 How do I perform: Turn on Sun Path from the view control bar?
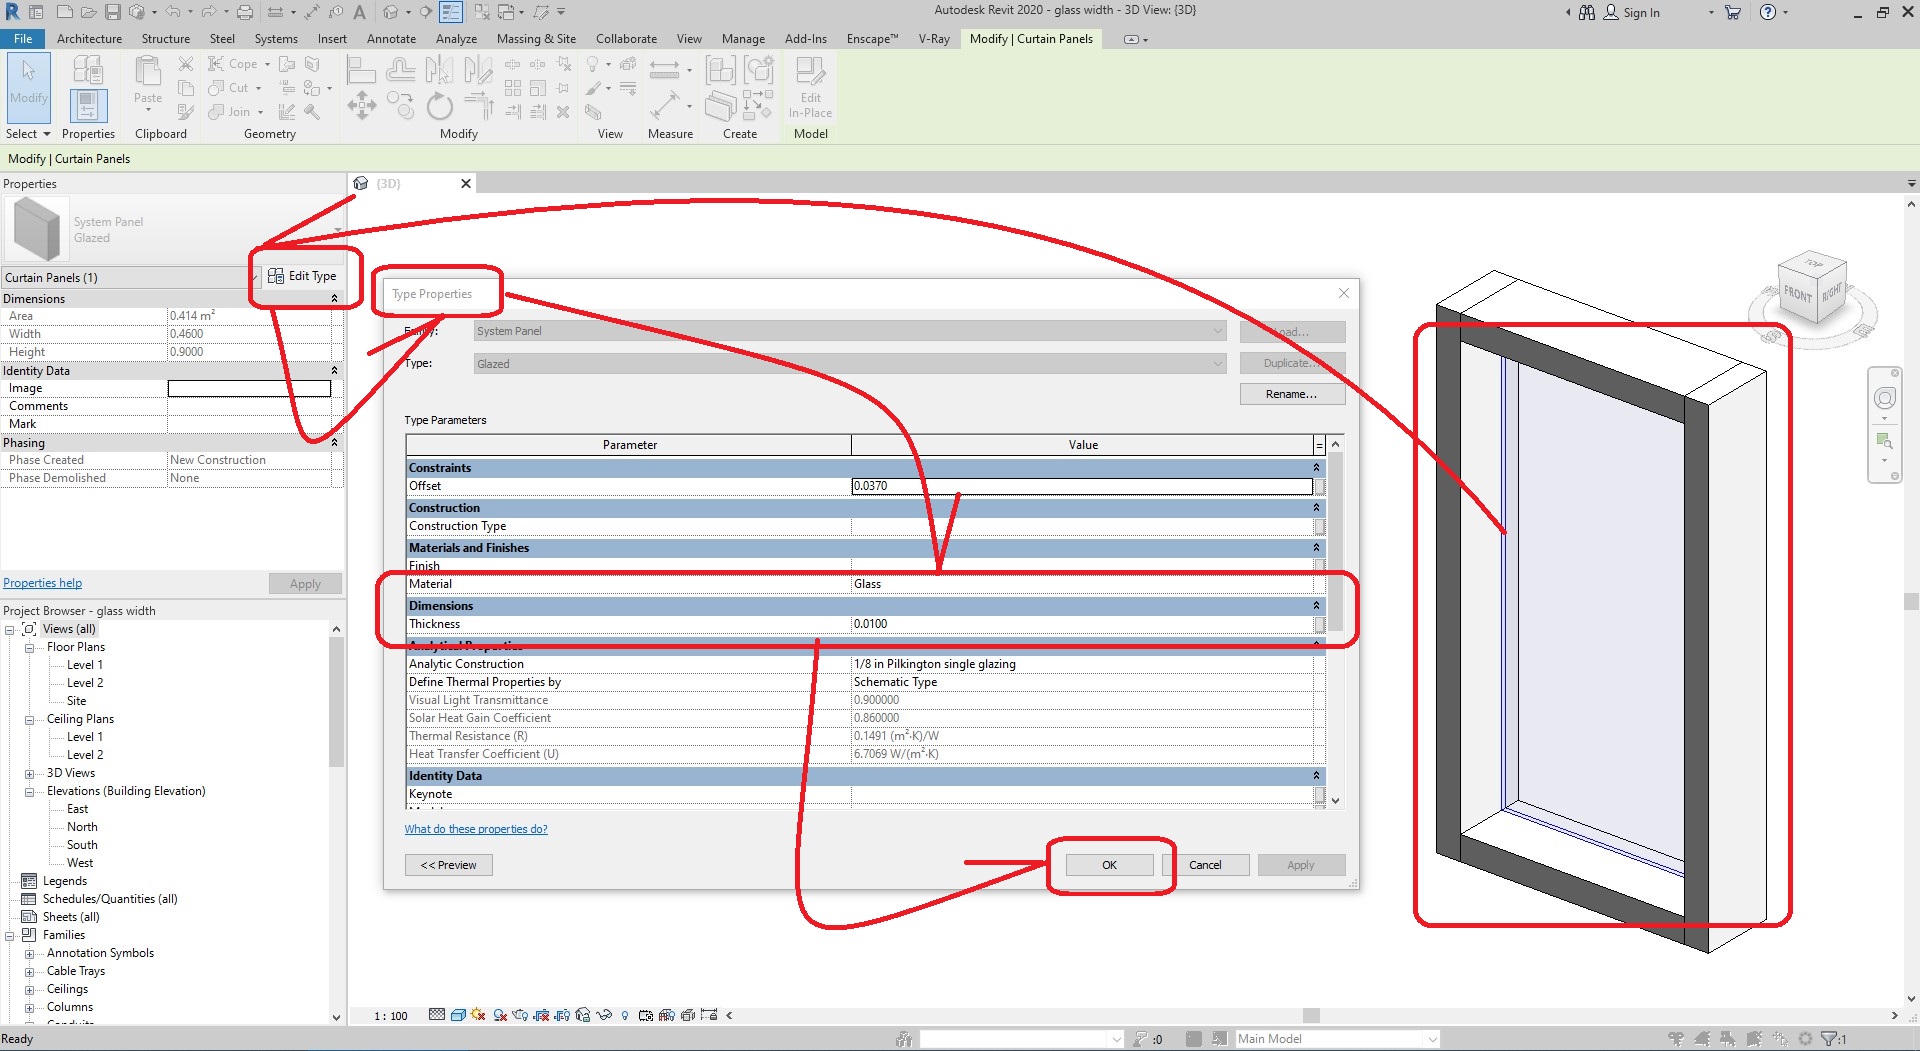tap(477, 1016)
